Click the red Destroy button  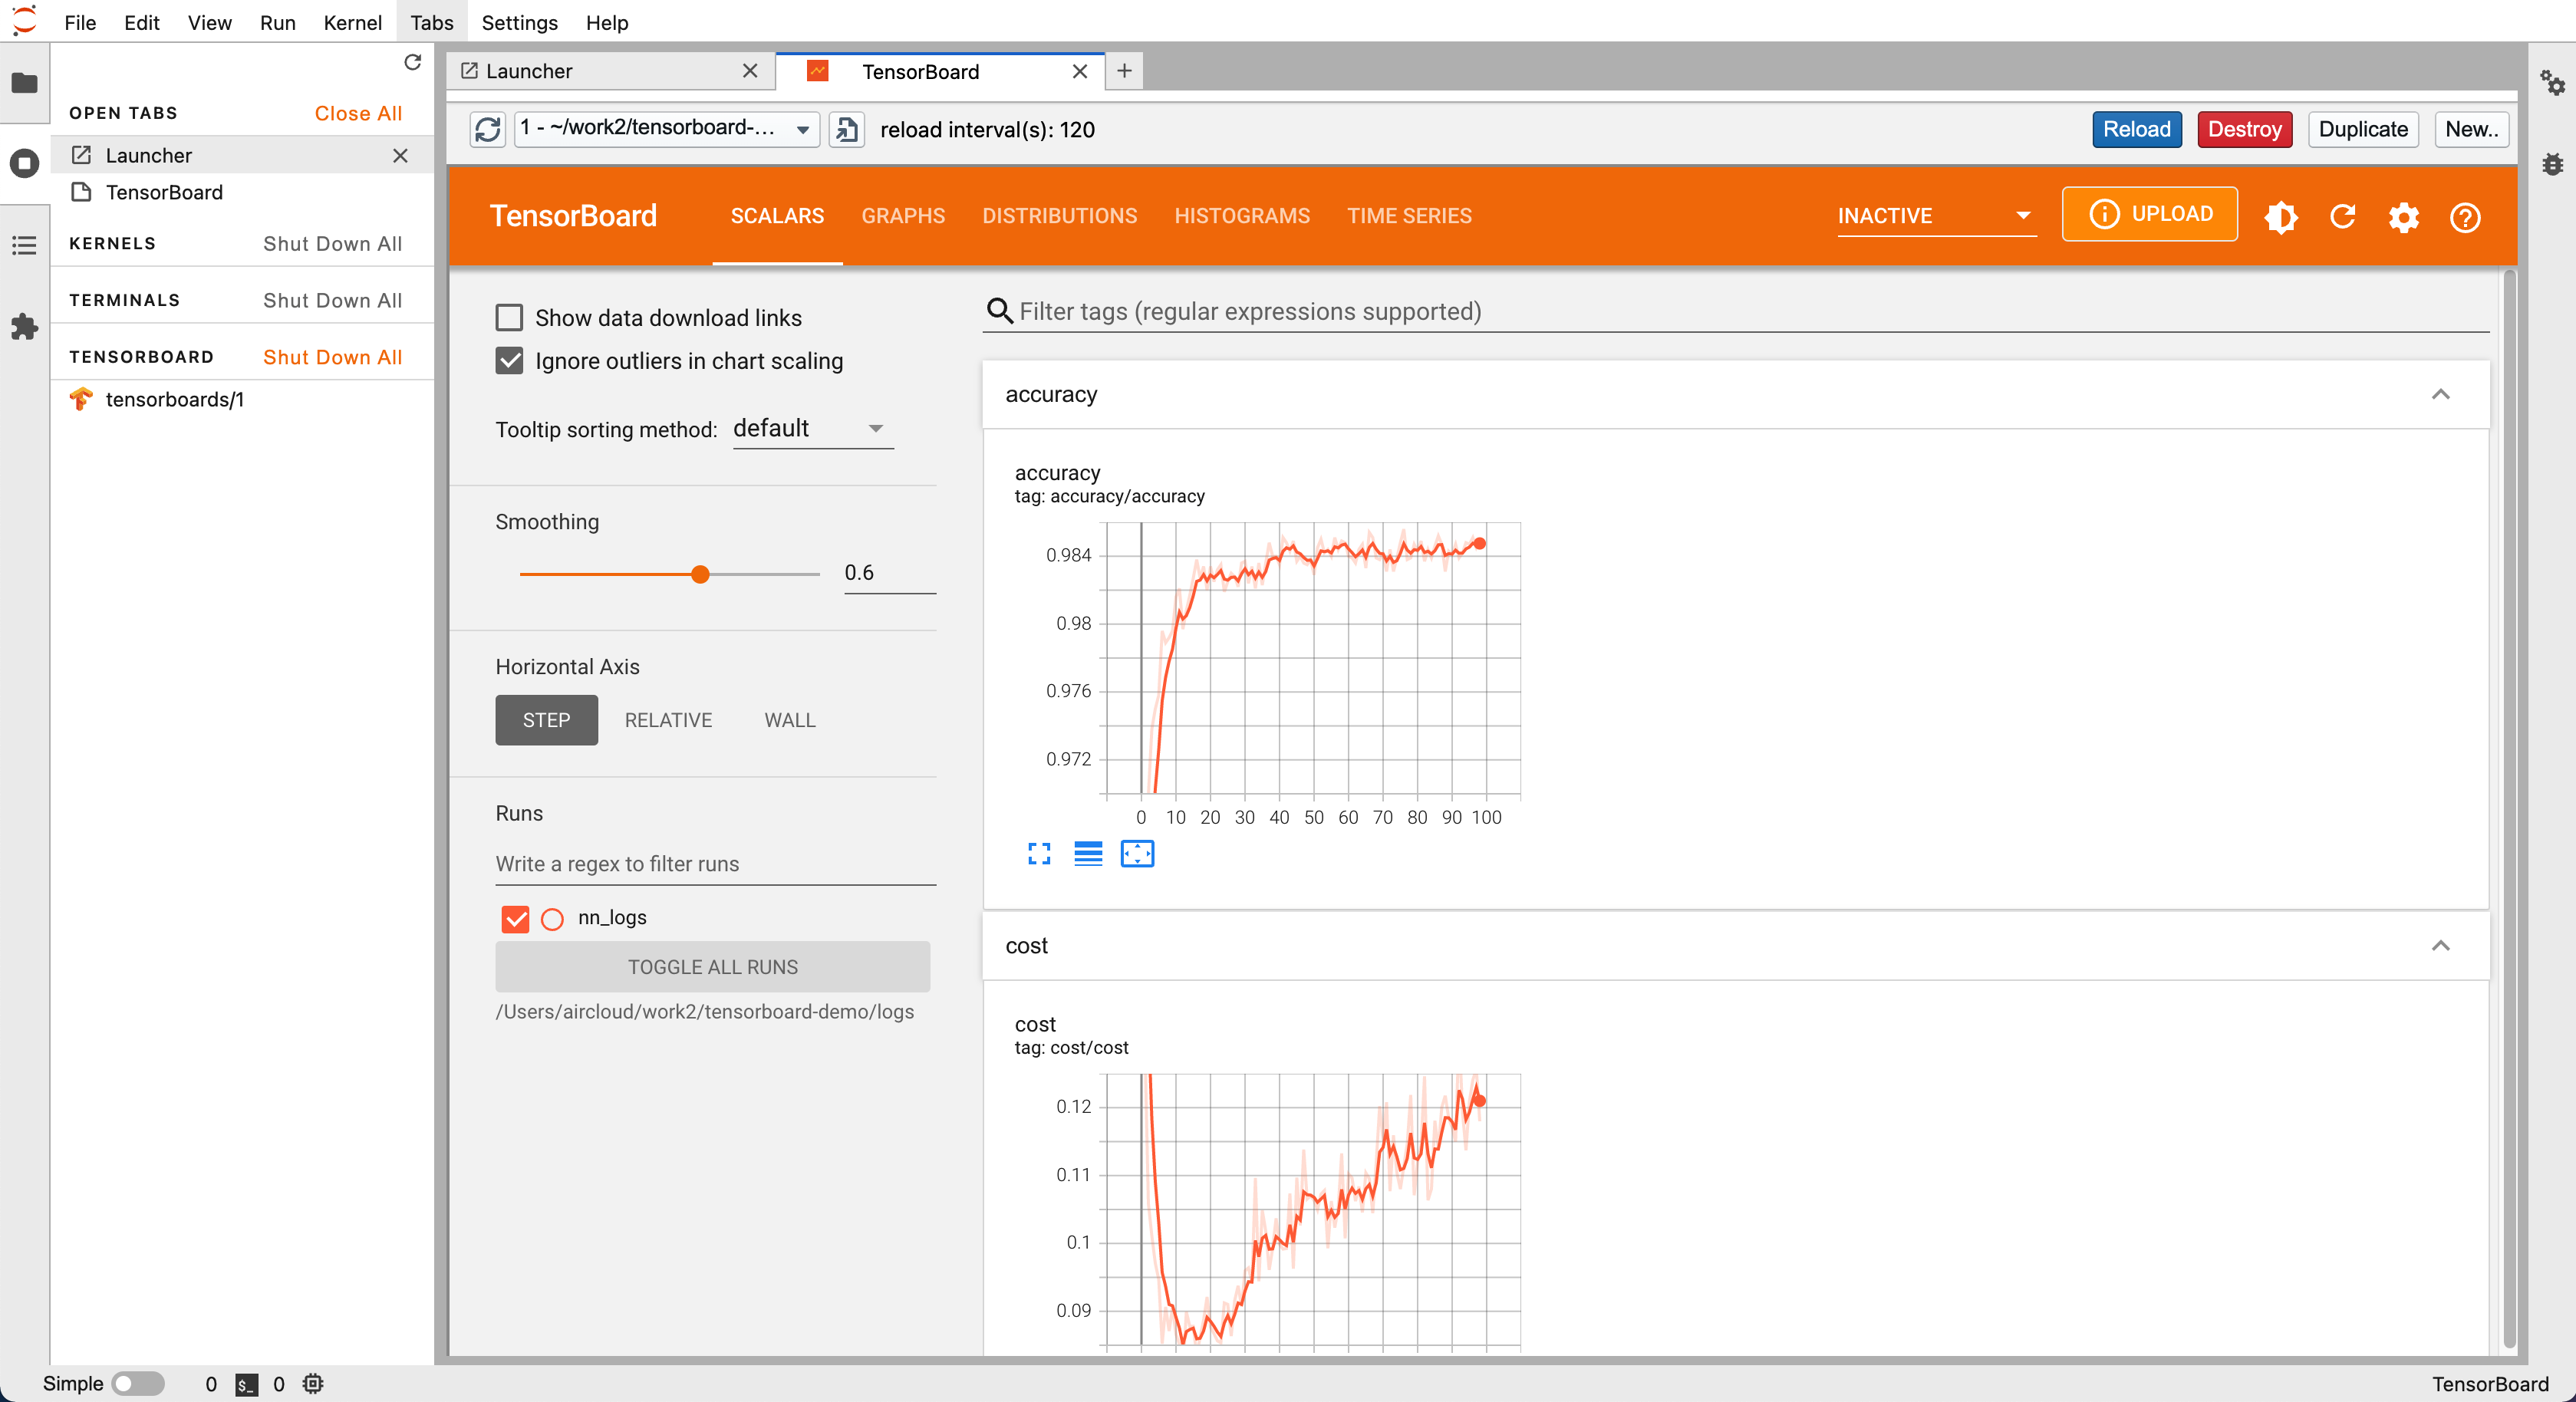pos(2244,129)
